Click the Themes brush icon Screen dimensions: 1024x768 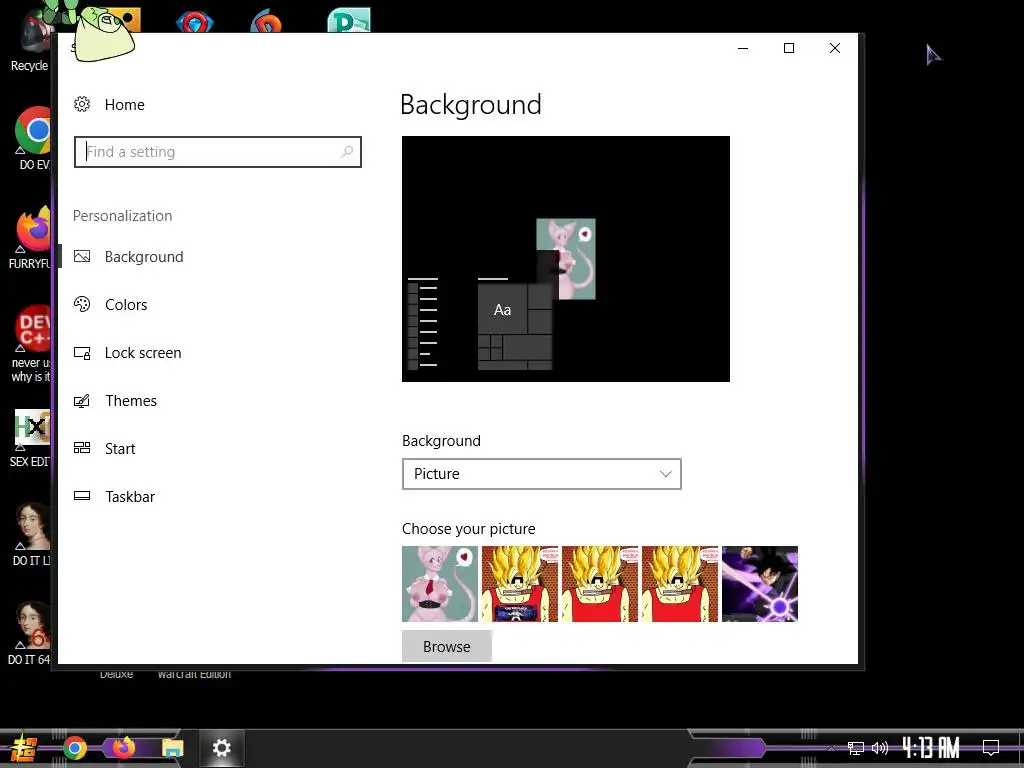coord(82,401)
